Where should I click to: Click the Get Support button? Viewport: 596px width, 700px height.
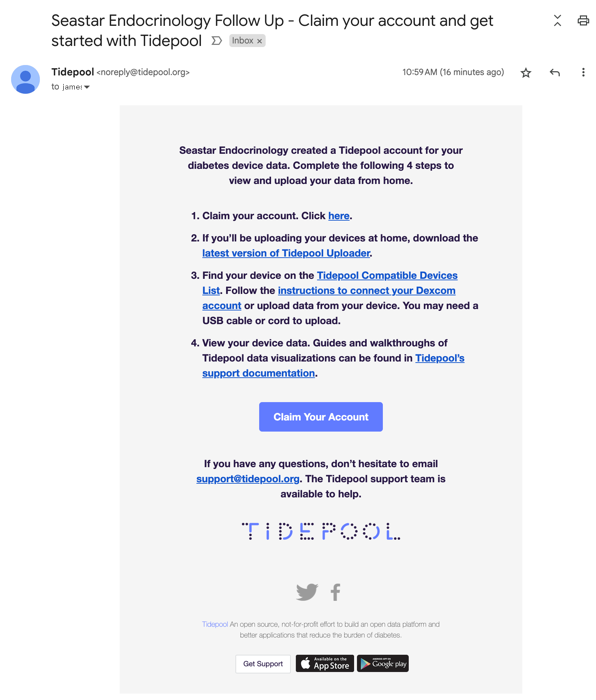coord(263,664)
